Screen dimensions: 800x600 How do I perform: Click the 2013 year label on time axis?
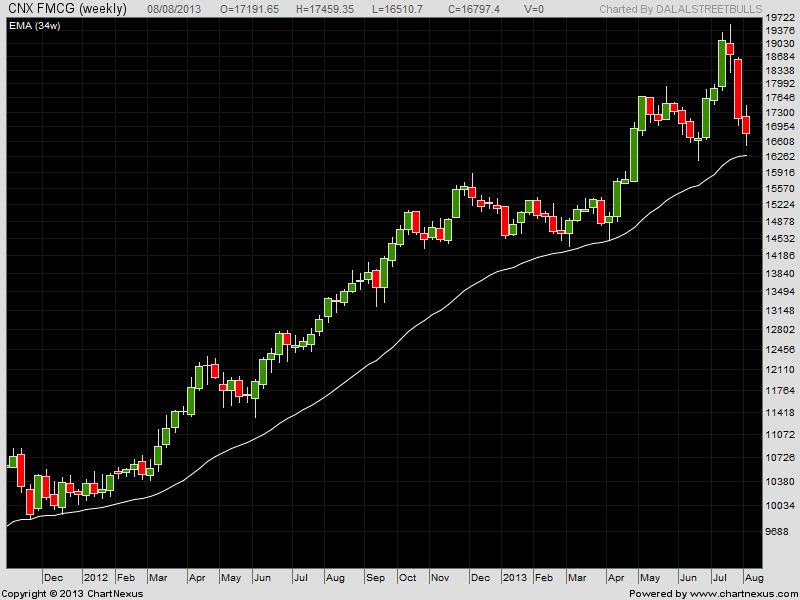point(514,578)
